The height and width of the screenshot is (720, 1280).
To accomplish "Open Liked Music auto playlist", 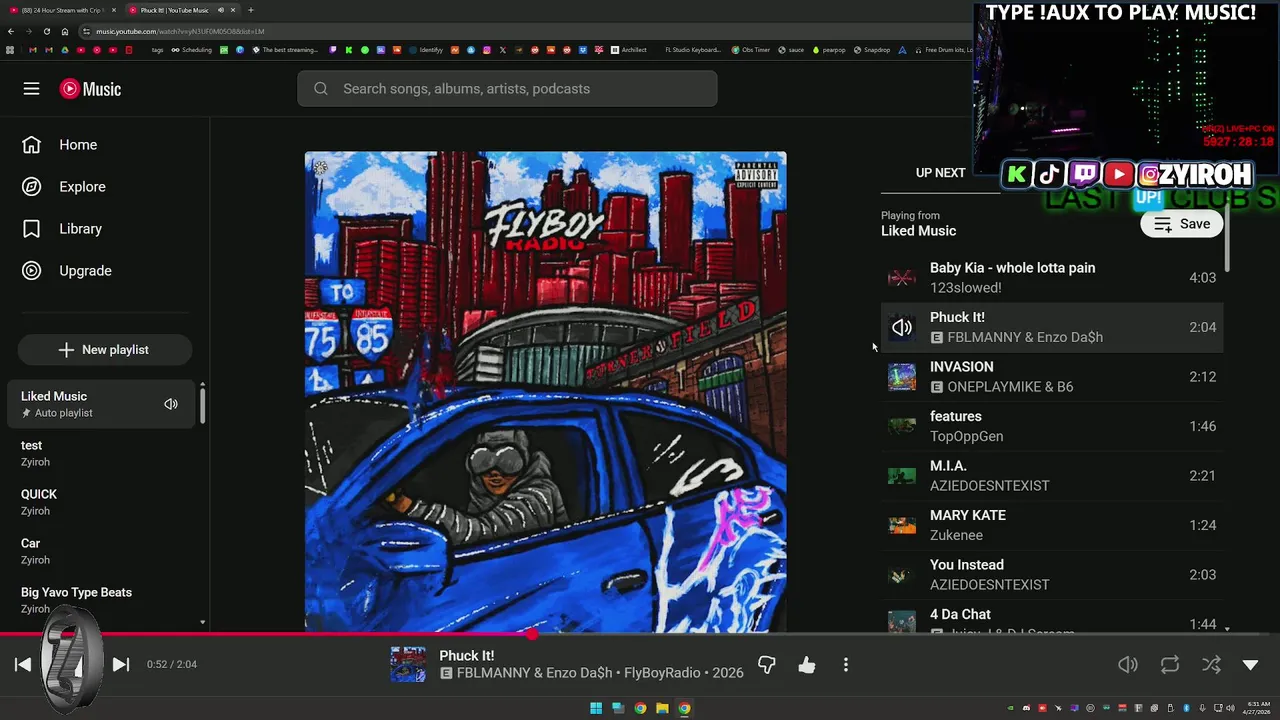I will point(100,404).
